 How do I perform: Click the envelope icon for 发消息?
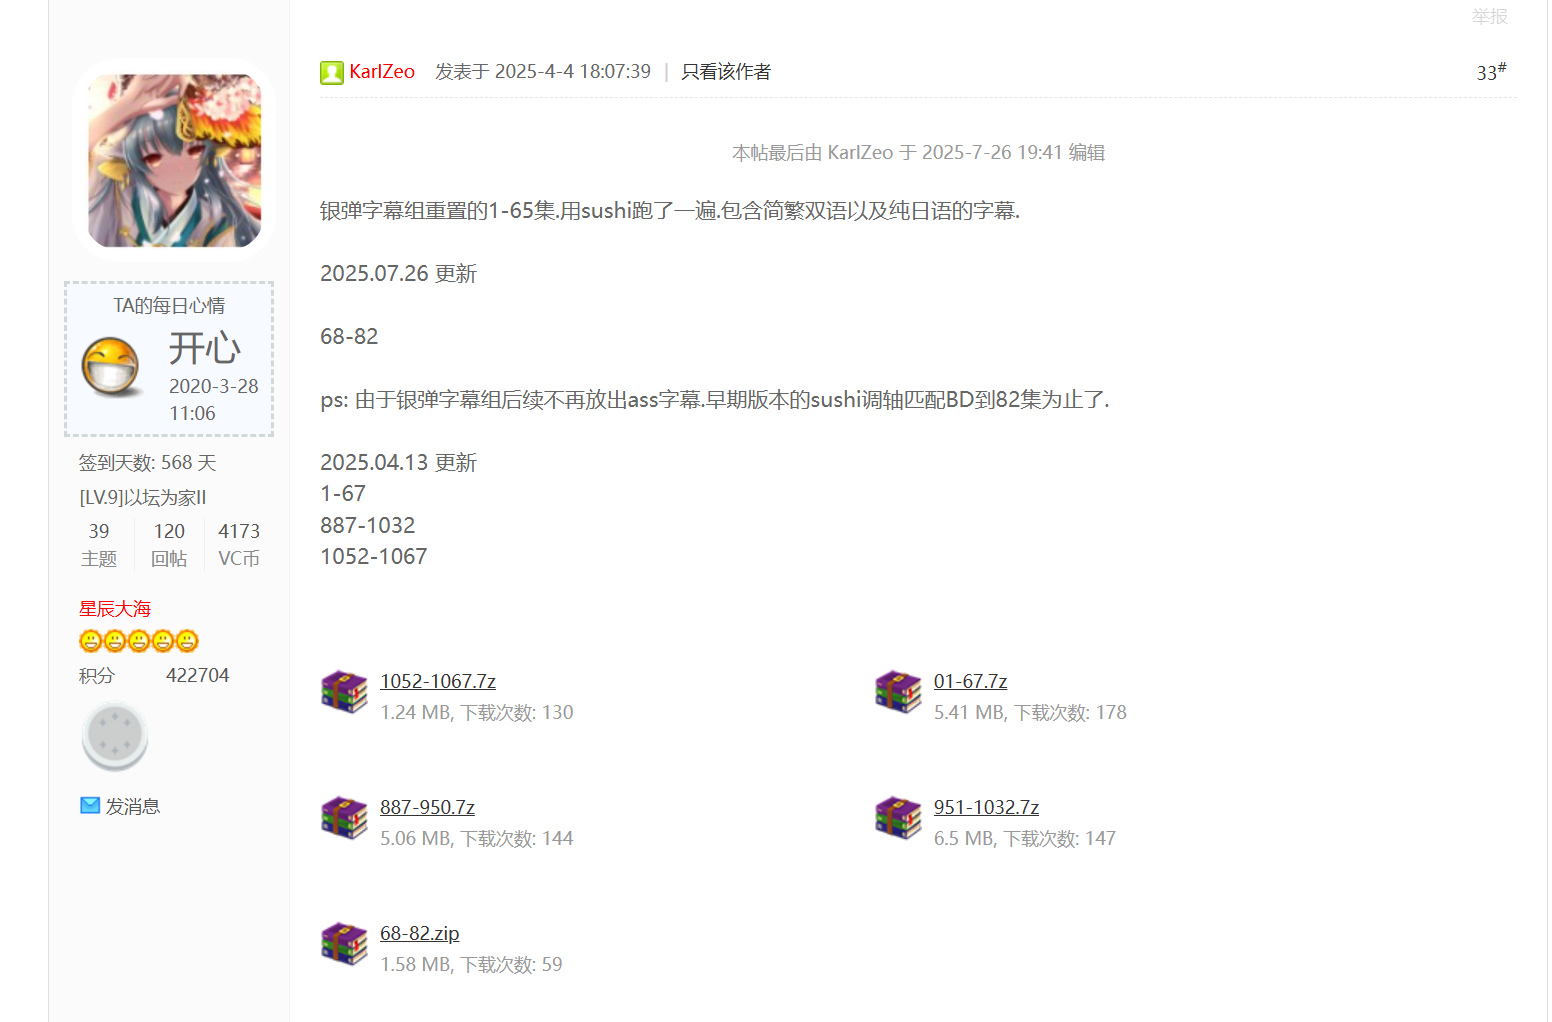(x=90, y=805)
